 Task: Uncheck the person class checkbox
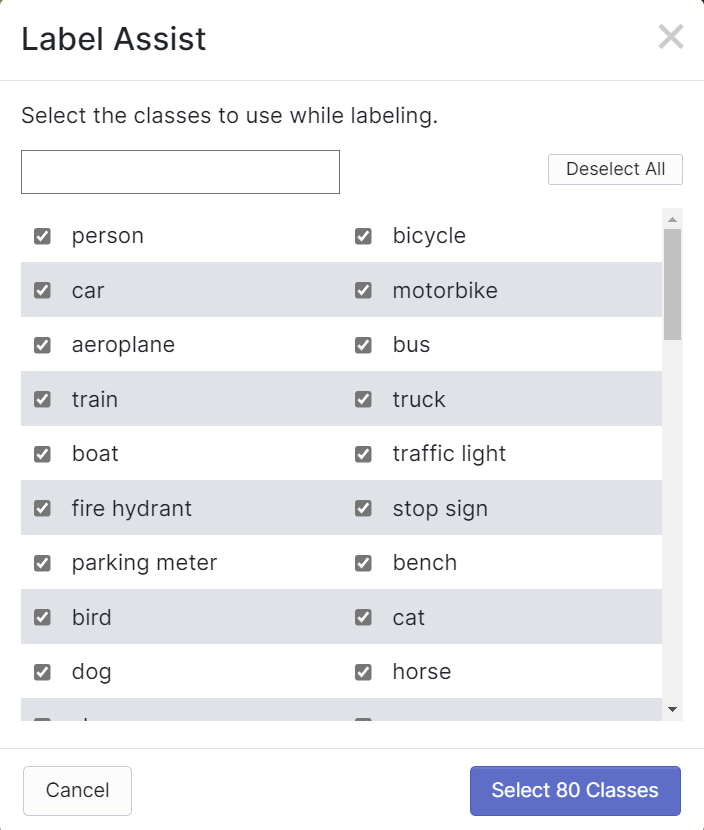[x=42, y=236]
